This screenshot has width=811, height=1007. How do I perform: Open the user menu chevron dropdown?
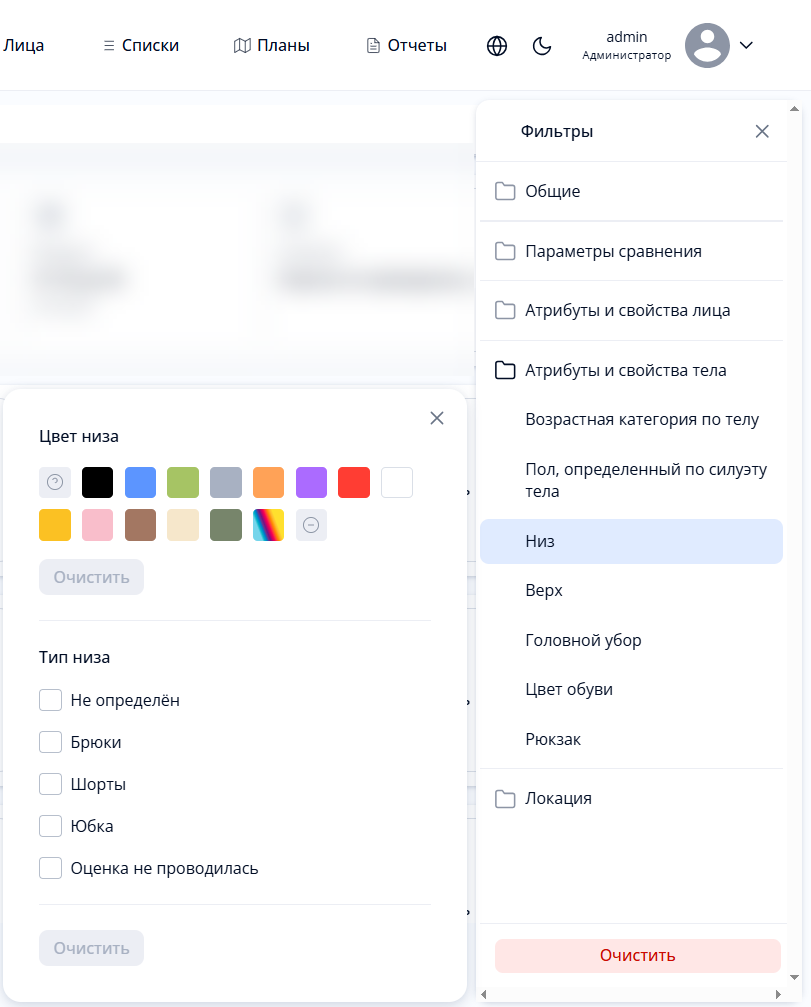point(745,45)
